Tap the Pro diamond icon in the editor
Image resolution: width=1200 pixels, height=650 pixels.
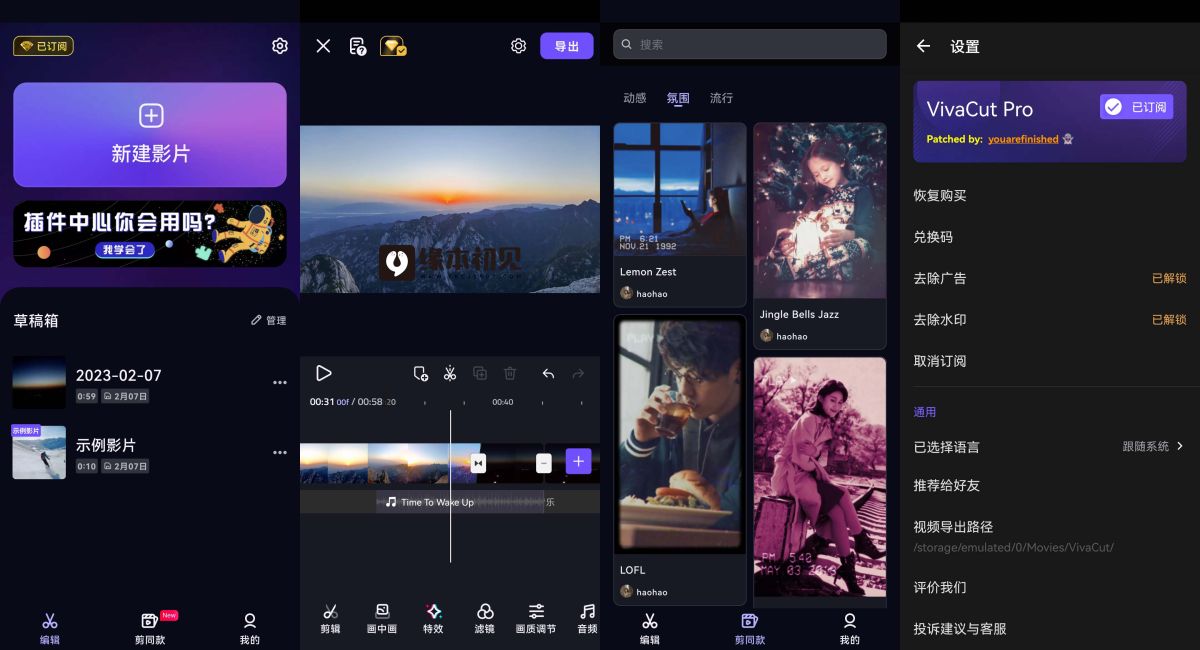[x=393, y=46]
